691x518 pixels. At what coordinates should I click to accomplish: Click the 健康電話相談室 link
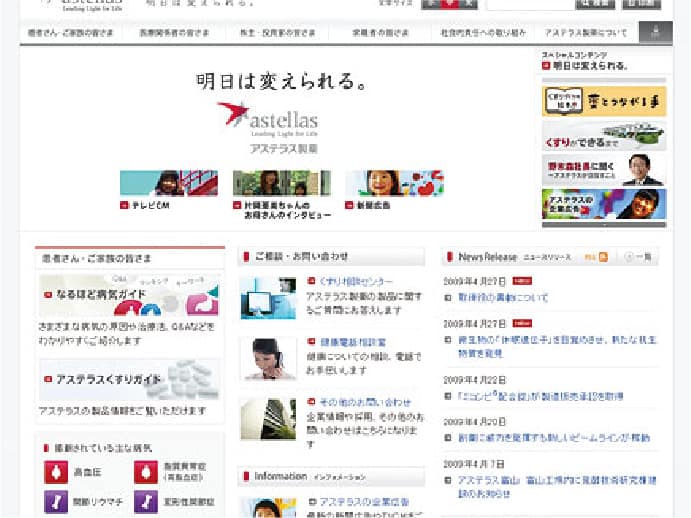(x=353, y=342)
